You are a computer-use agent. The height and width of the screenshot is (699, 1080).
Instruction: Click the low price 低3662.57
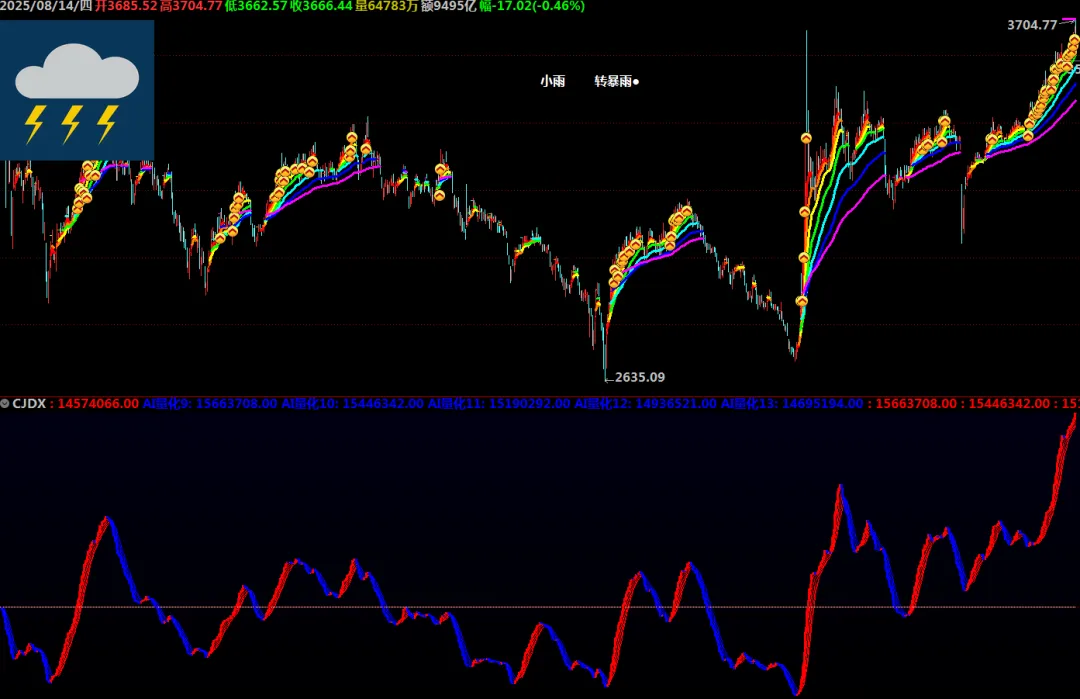click(256, 6)
